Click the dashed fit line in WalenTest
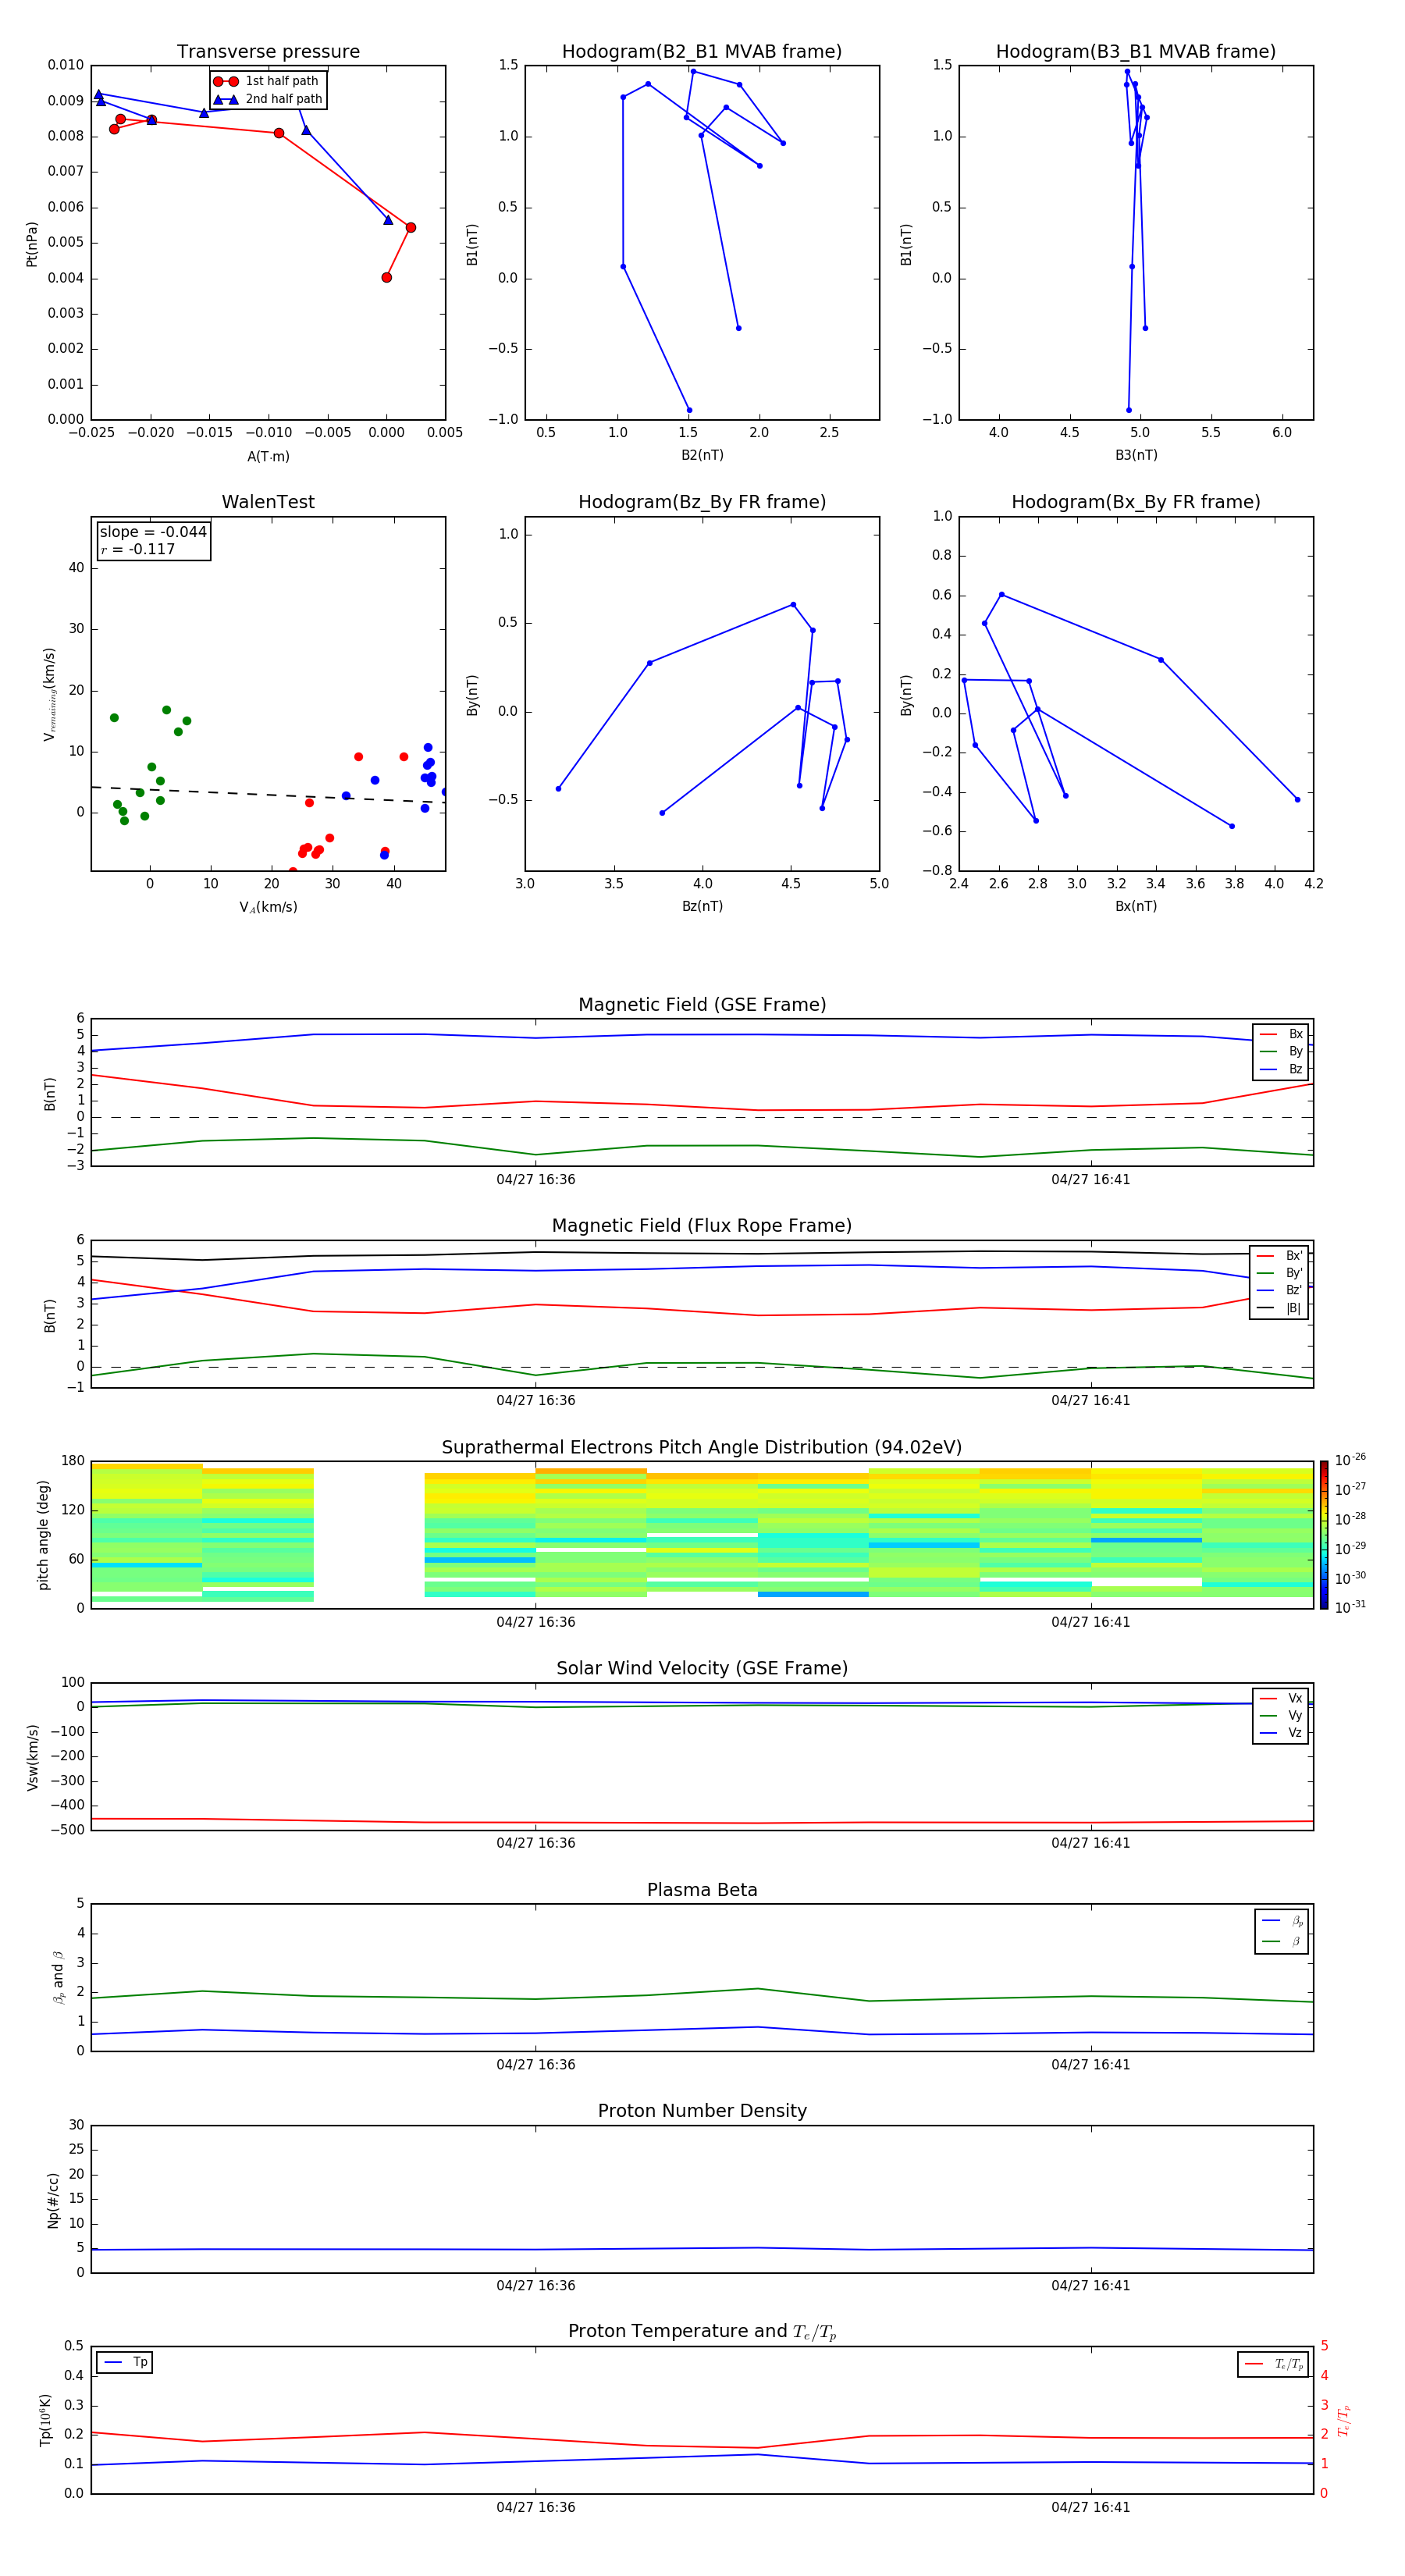The height and width of the screenshot is (2576, 1405). coord(268,795)
